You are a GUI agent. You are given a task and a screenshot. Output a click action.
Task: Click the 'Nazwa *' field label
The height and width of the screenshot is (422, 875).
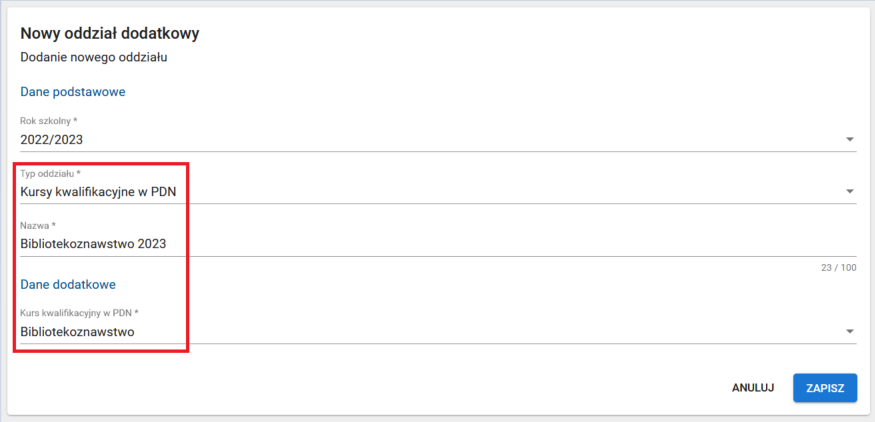(38, 225)
